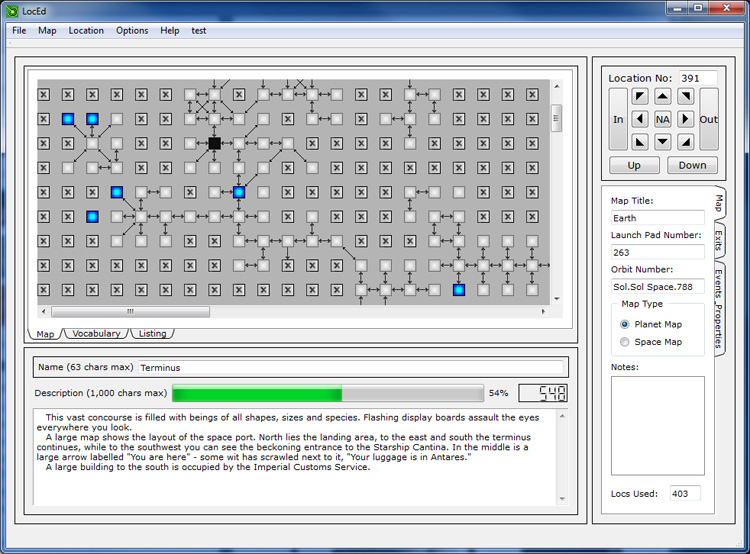This screenshot has width=750, height=554.
Task: Click the southwest direction arrow button
Action: tap(640, 142)
